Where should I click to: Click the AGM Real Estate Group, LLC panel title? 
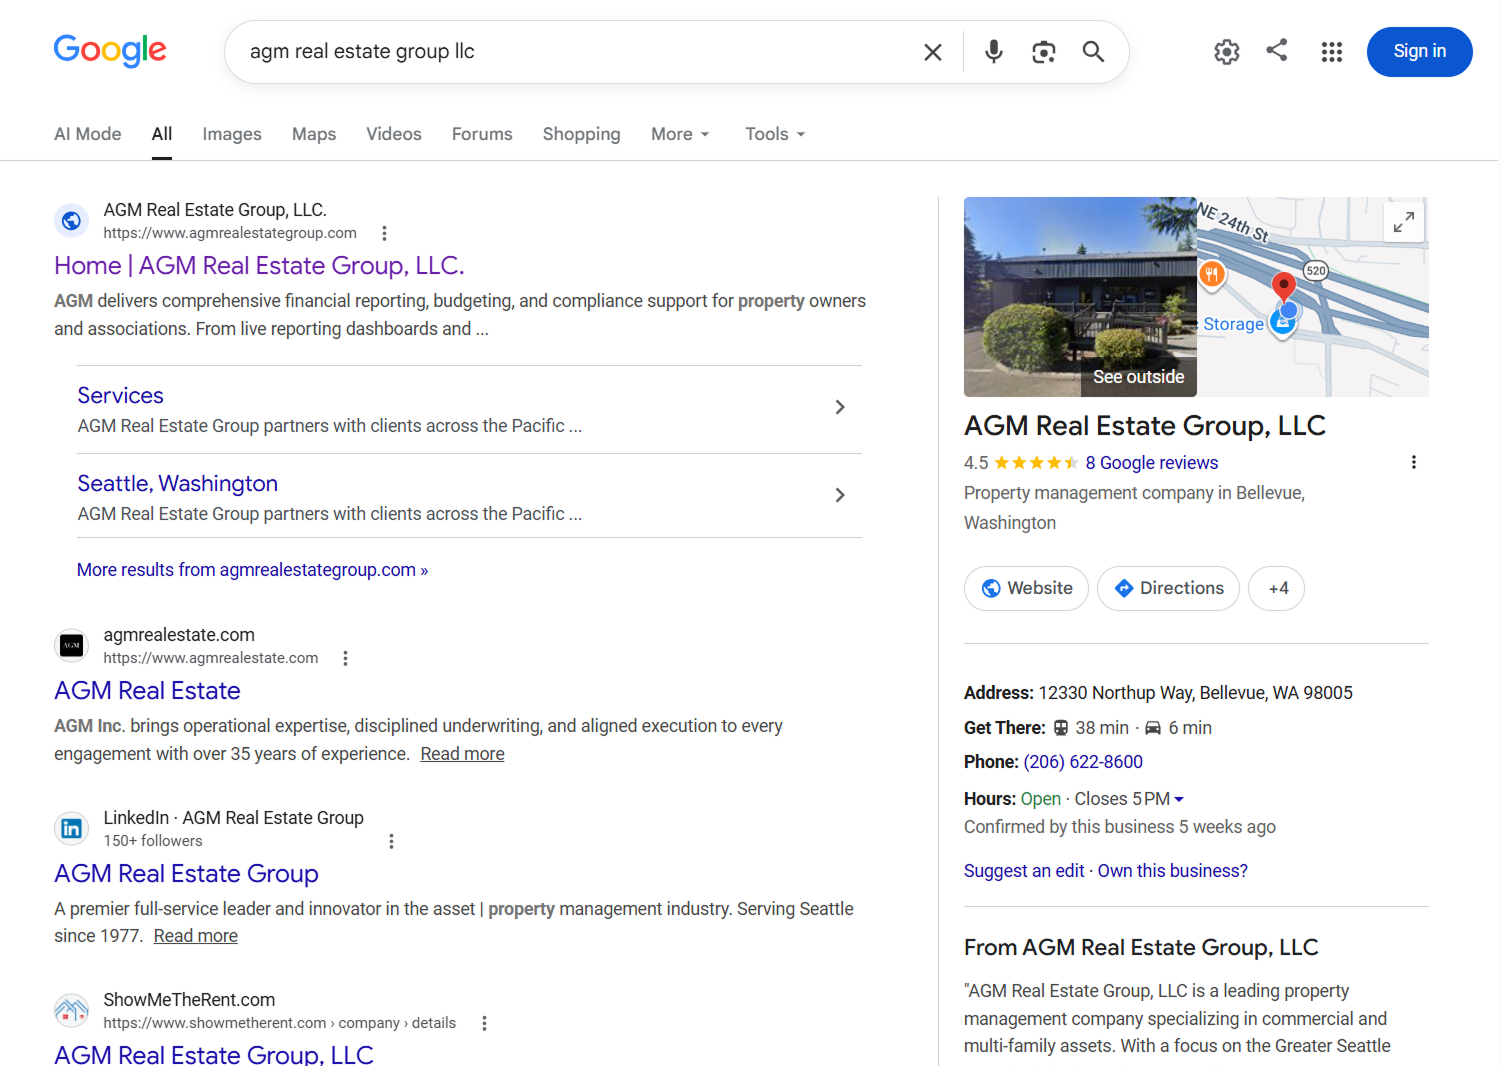coord(1145,426)
